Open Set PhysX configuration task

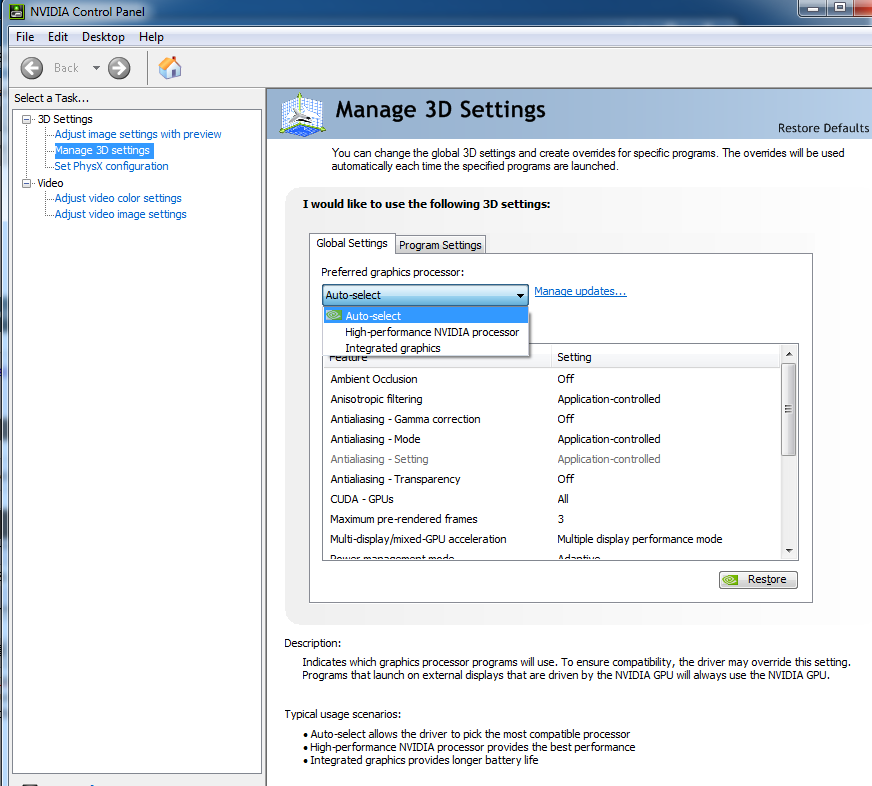coord(111,166)
